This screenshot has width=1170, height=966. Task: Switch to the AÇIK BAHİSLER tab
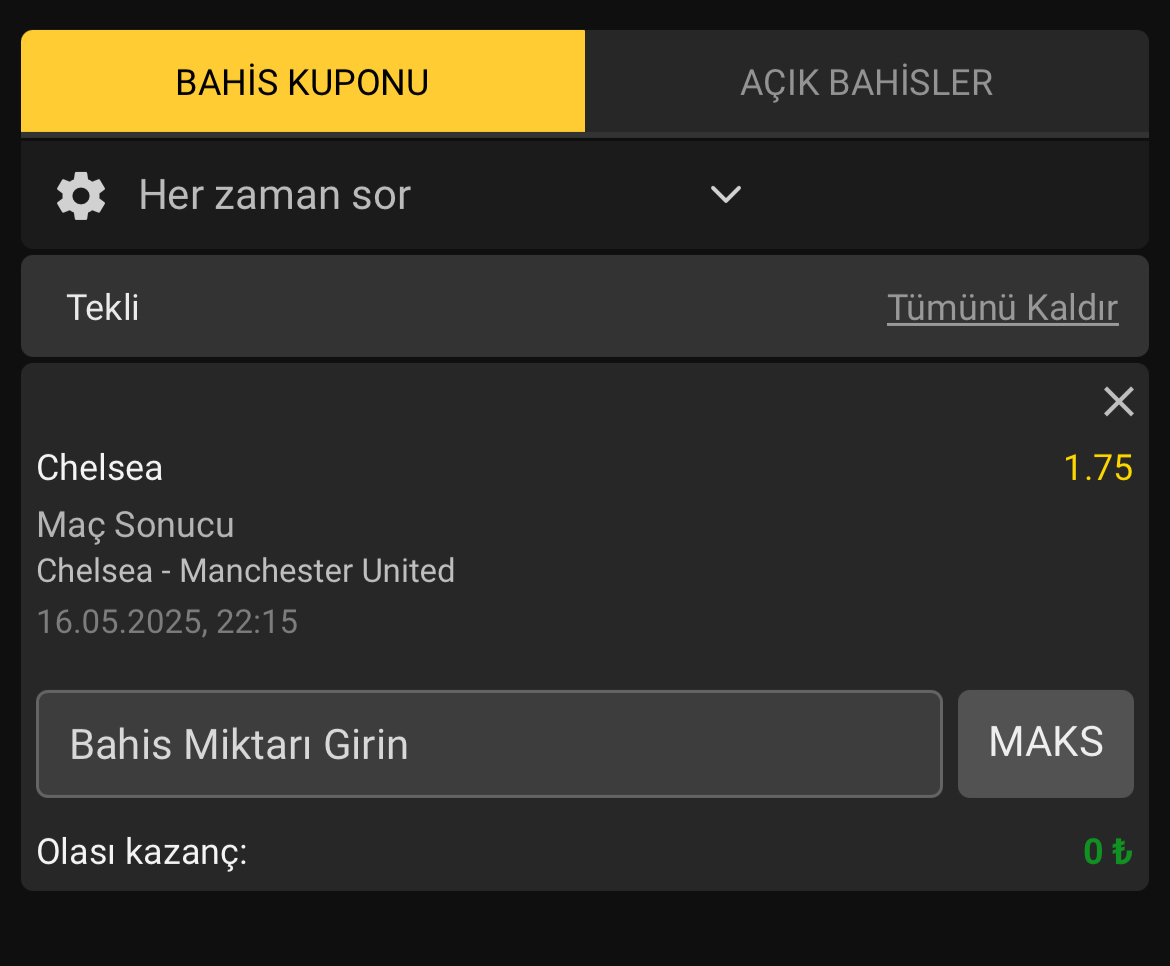pos(866,81)
